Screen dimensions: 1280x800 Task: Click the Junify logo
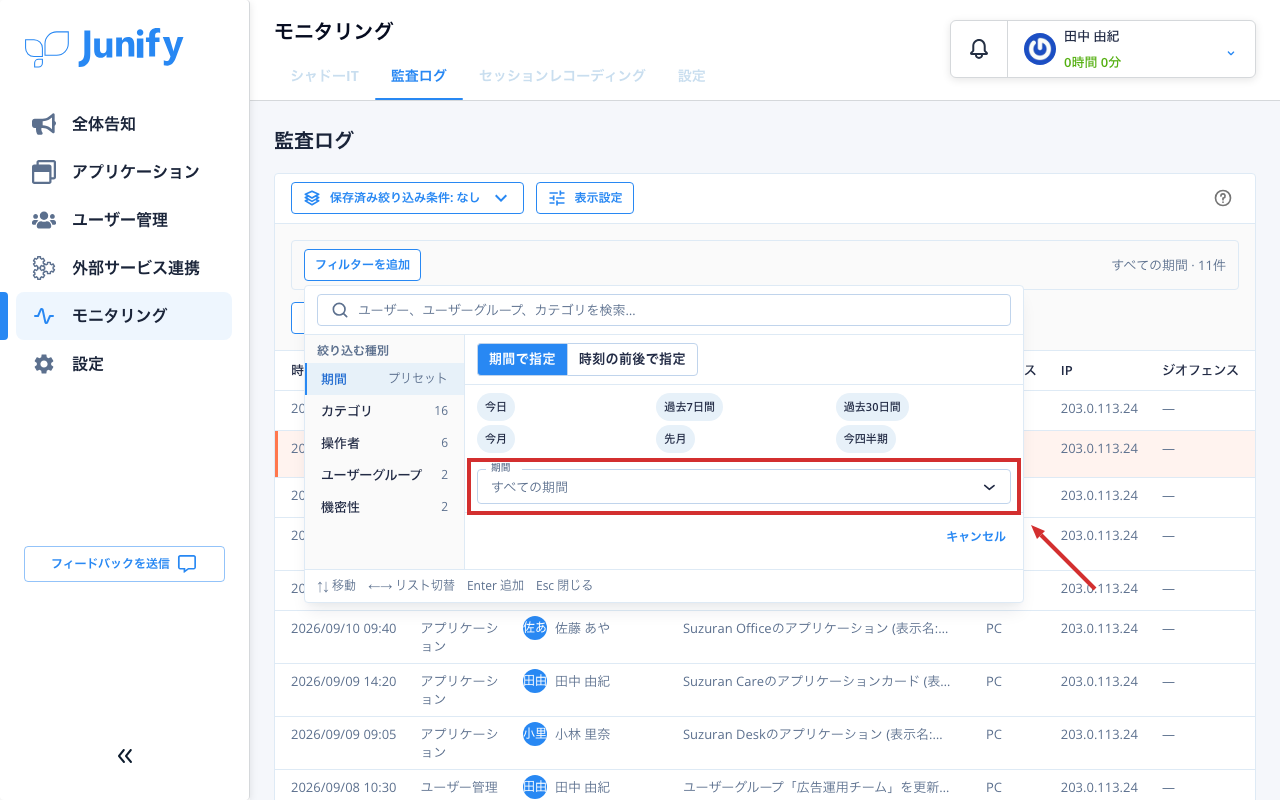(104, 47)
